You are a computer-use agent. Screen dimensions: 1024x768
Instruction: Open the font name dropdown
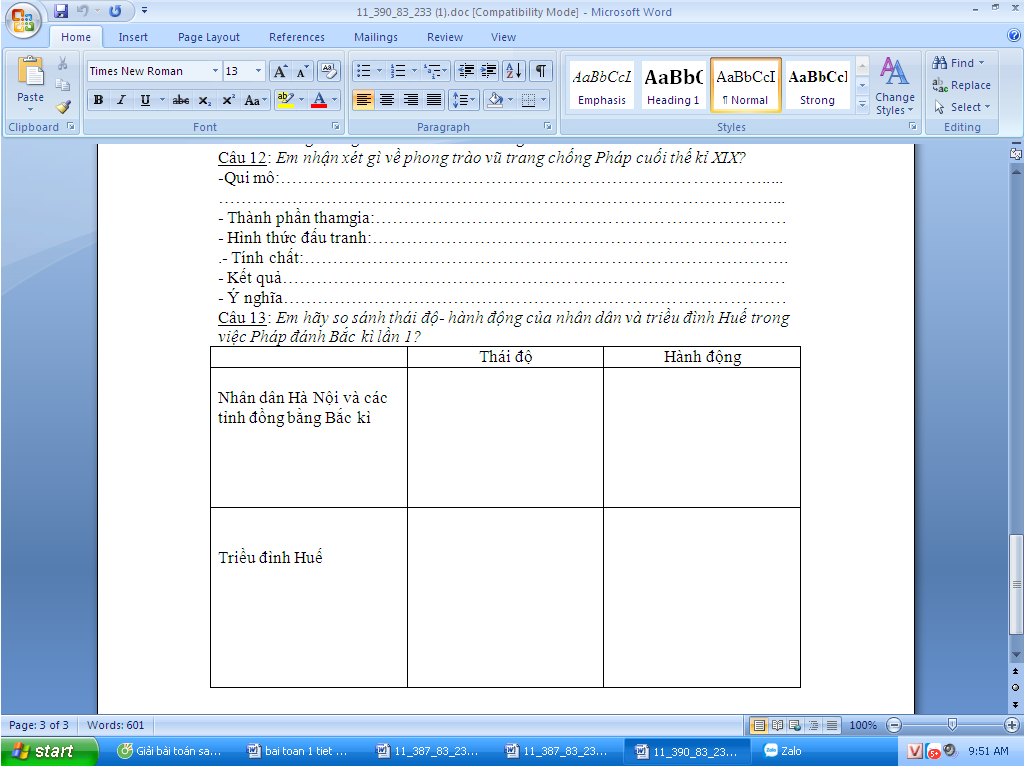(215, 71)
